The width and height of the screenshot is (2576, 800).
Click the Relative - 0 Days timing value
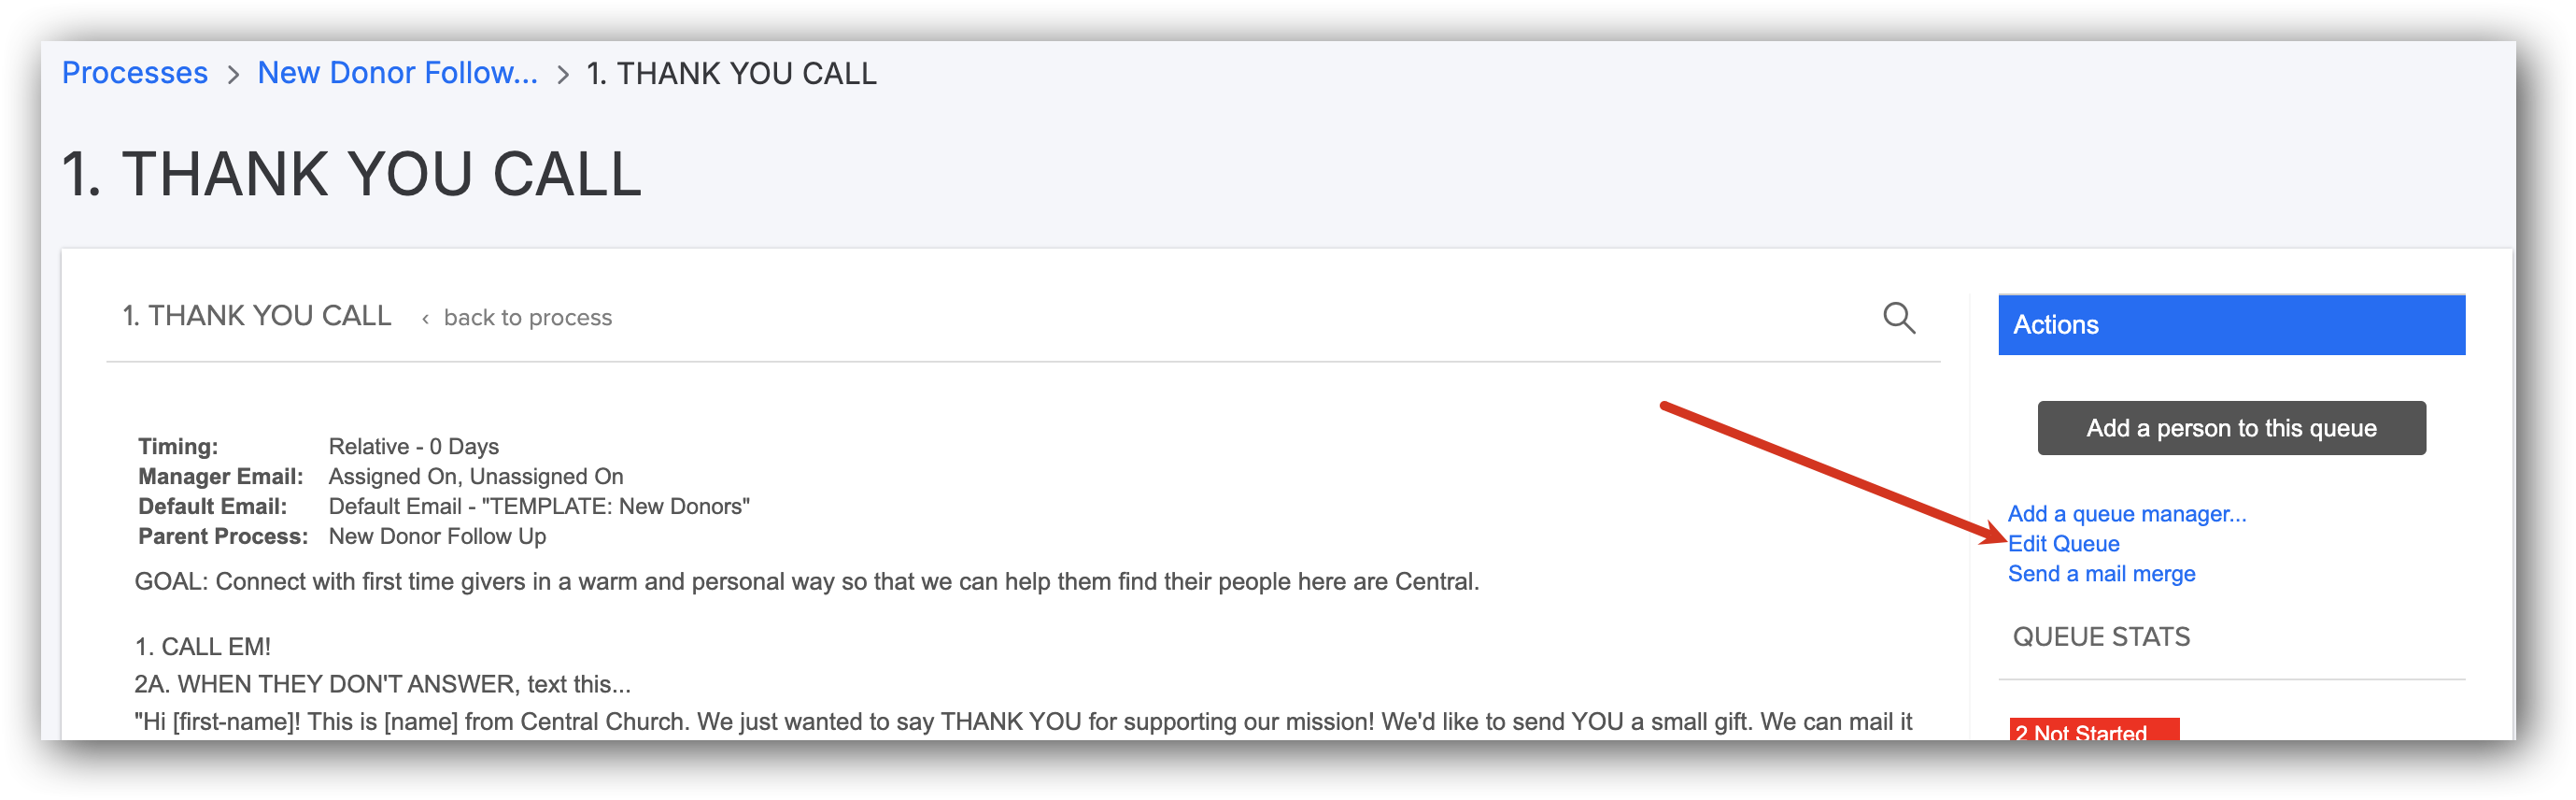[x=413, y=447]
